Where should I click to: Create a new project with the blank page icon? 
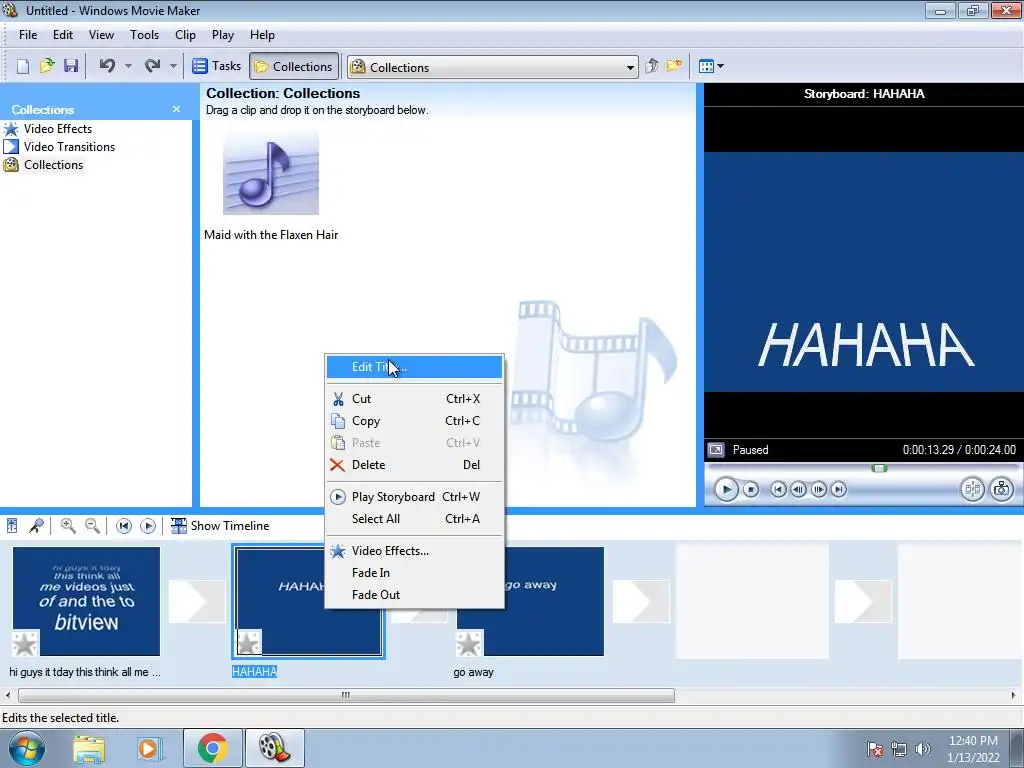click(x=23, y=66)
